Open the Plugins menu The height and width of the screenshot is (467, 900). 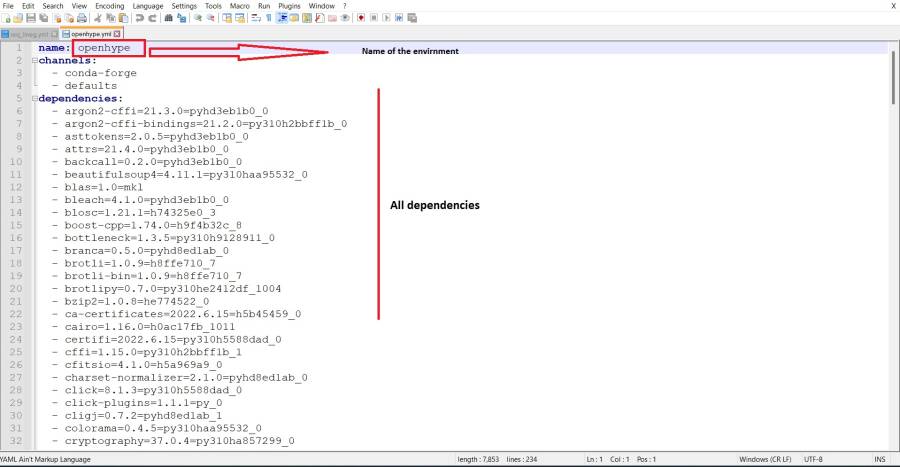click(x=290, y=6)
